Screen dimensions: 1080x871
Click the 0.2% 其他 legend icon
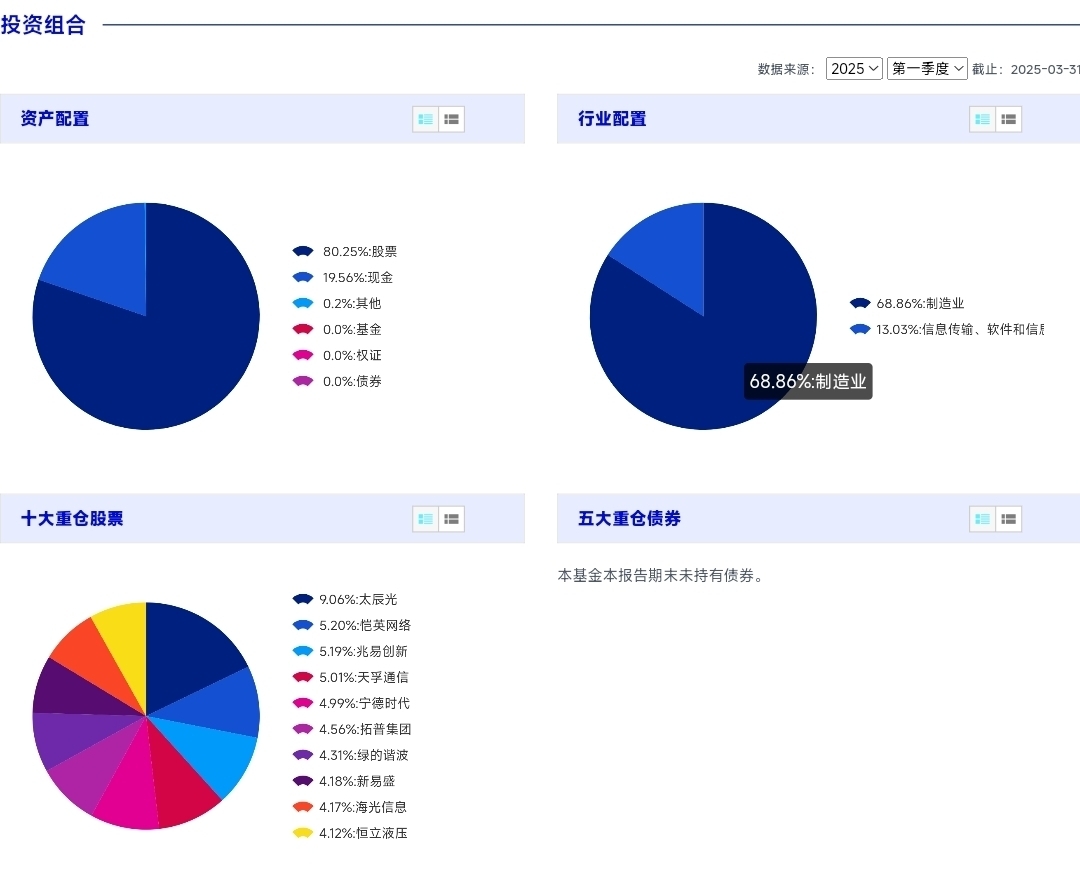point(303,304)
